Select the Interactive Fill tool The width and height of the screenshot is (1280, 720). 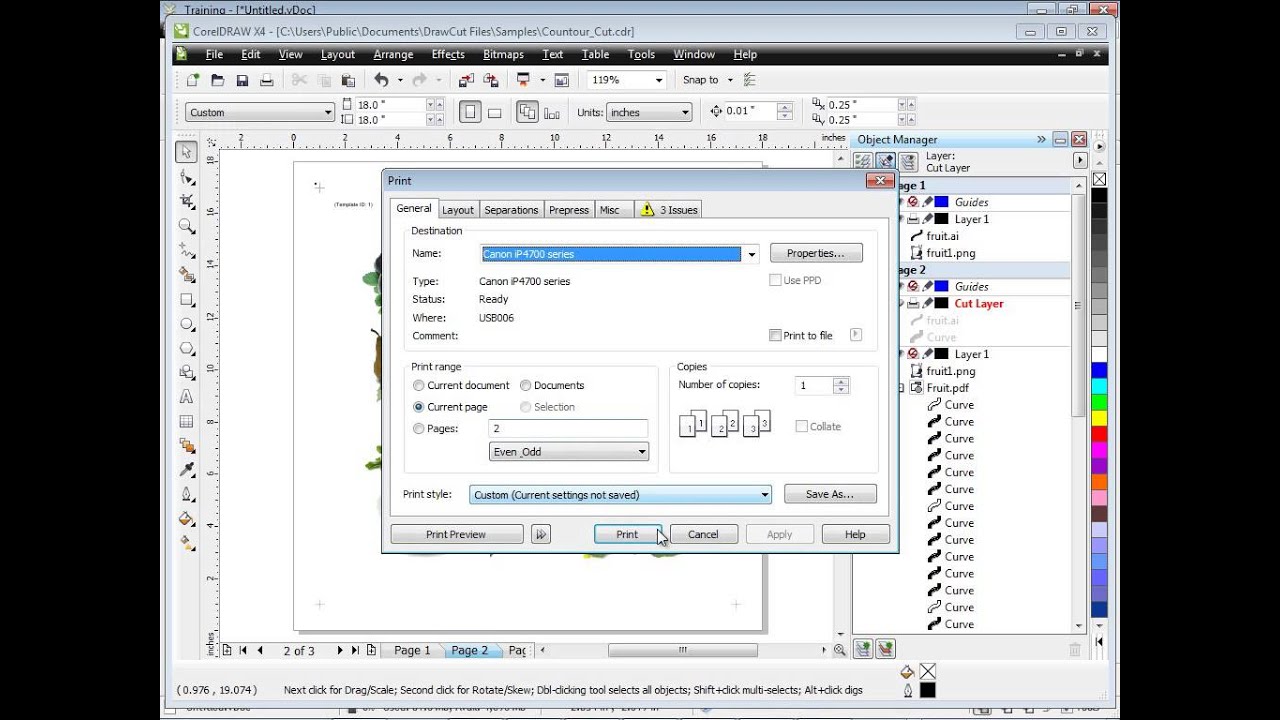pyautogui.click(x=186, y=543)
